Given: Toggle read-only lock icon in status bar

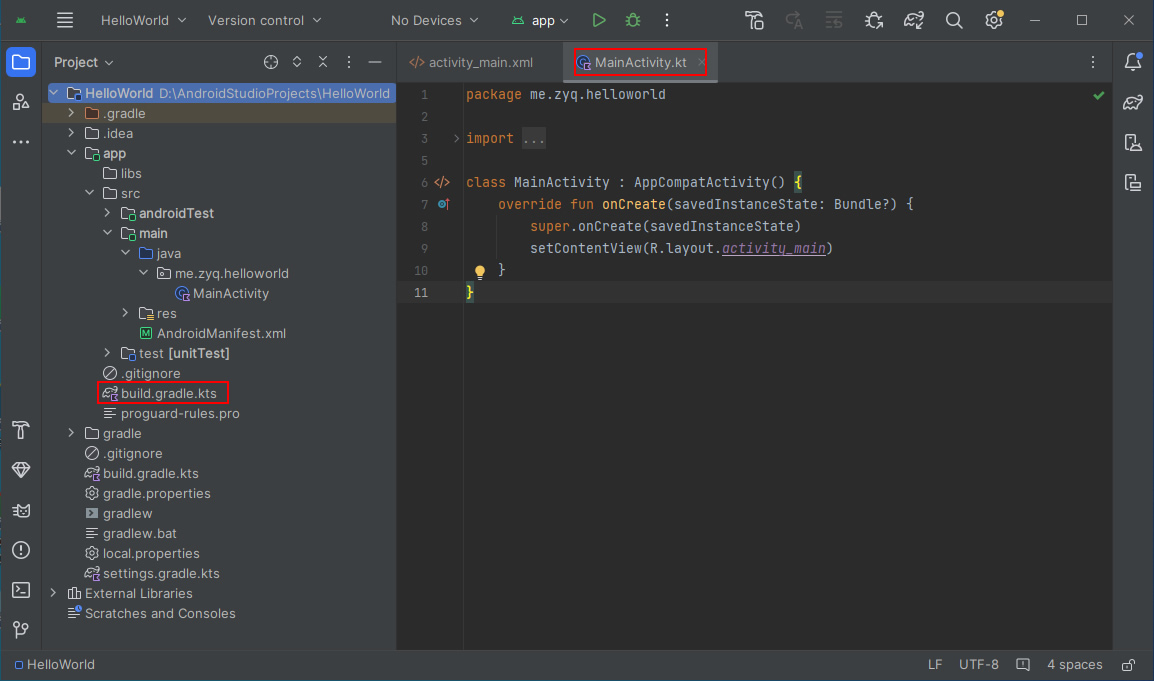Looking at the screenshot, I should [1128, 665].
